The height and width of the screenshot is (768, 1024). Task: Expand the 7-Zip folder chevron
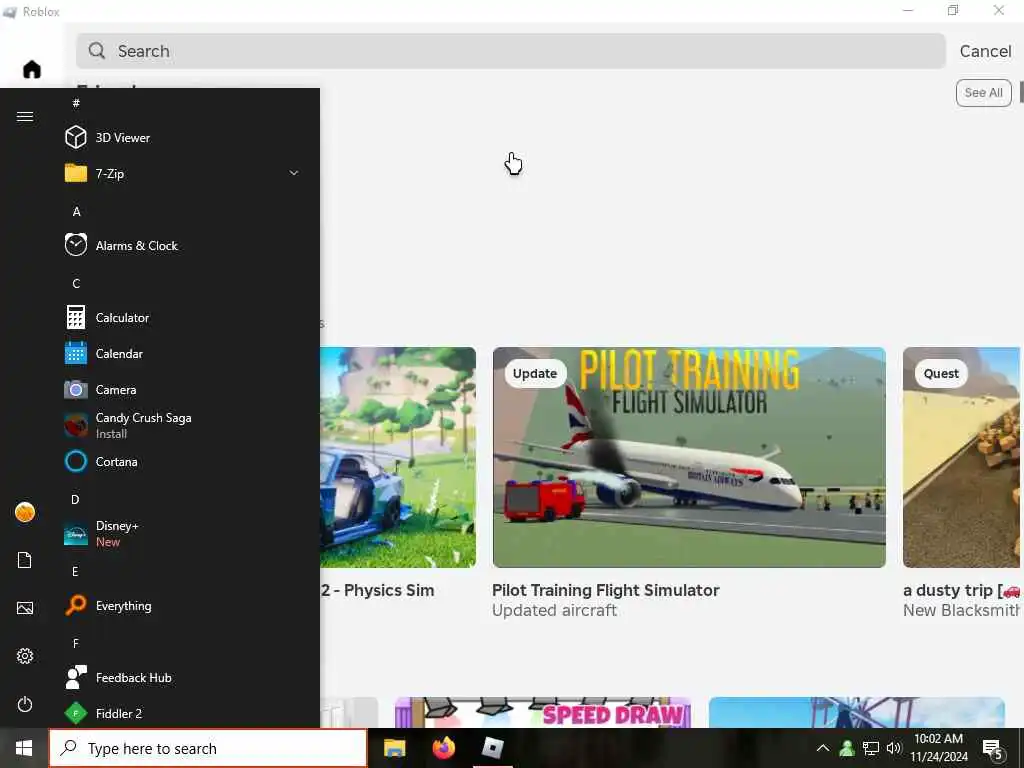click(x=294, y=173)
